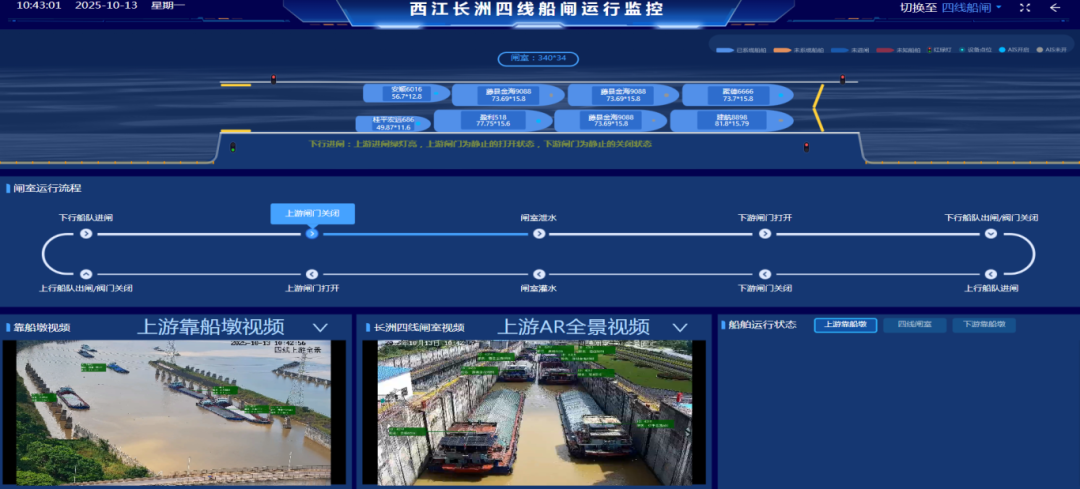Click the fullscreen expand icon in header
1080x489 pixels.
[1025, 8]
